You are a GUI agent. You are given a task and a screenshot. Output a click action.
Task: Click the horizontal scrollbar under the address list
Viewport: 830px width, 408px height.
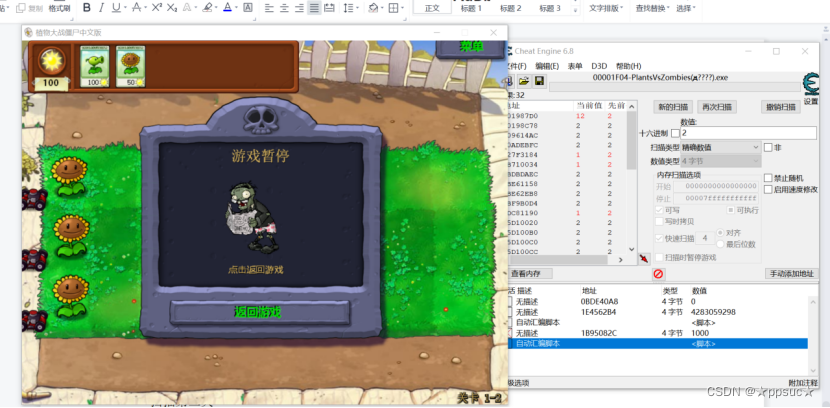tap(568, 260)
